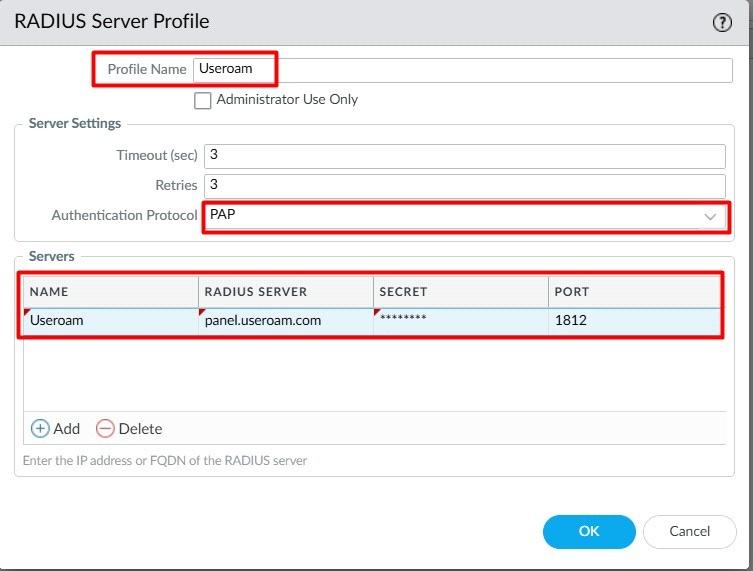Click the Retries input field

tap(465, 186)
